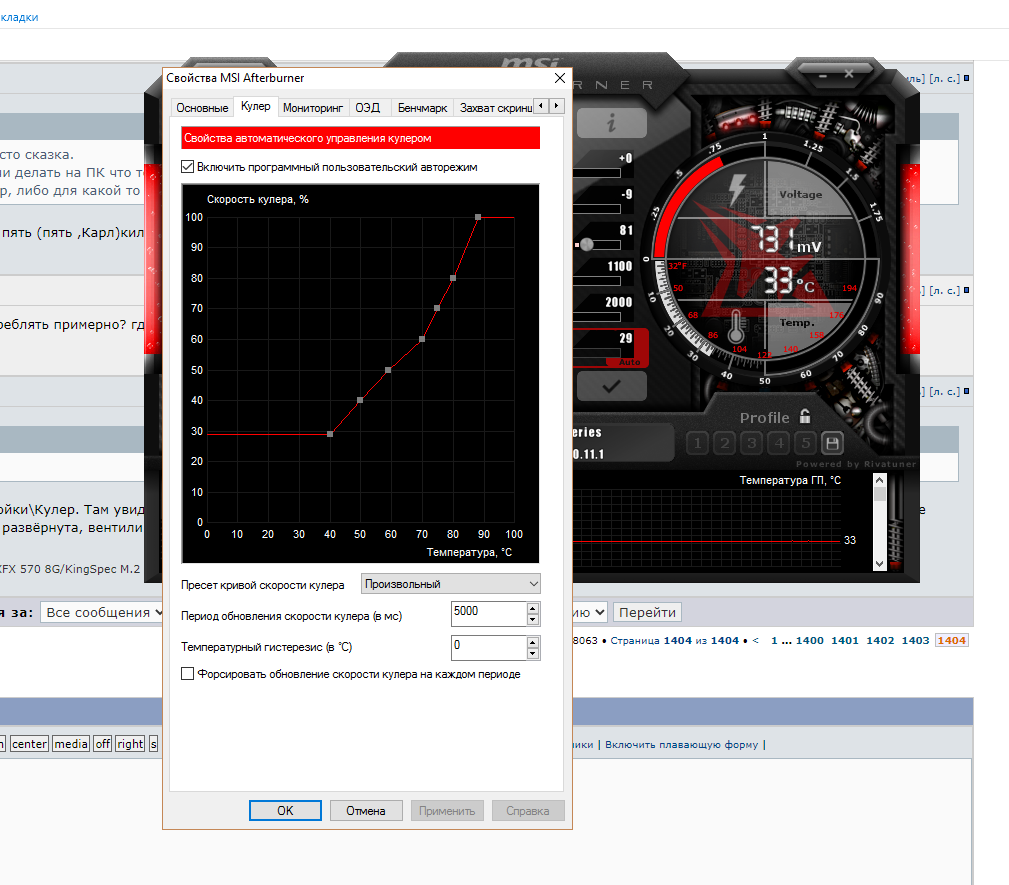Go to forum first page link 1
The image size is (1009, 885).
[774, 640]
